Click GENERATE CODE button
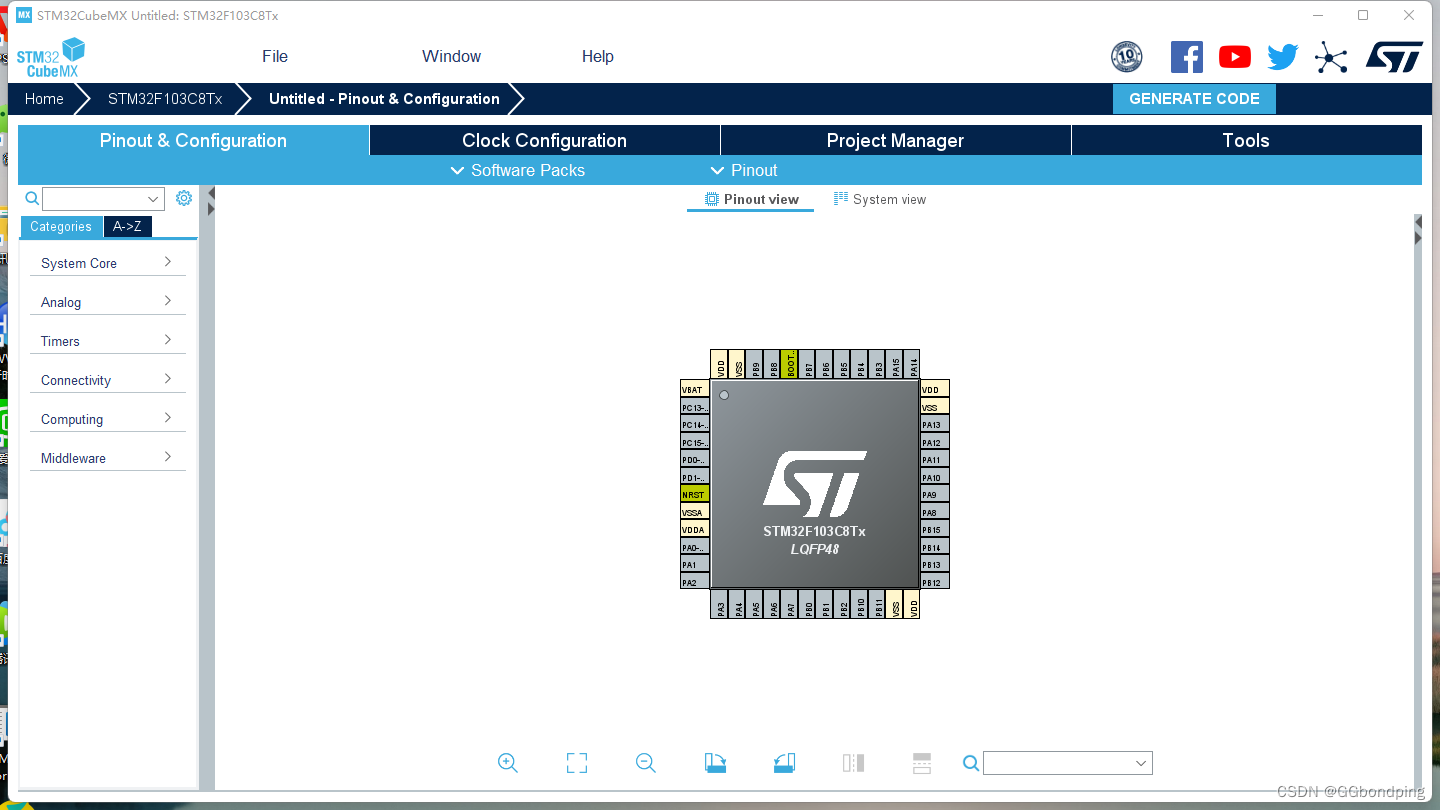Viewport: 1440px width, 810px height. (1194, 99)
